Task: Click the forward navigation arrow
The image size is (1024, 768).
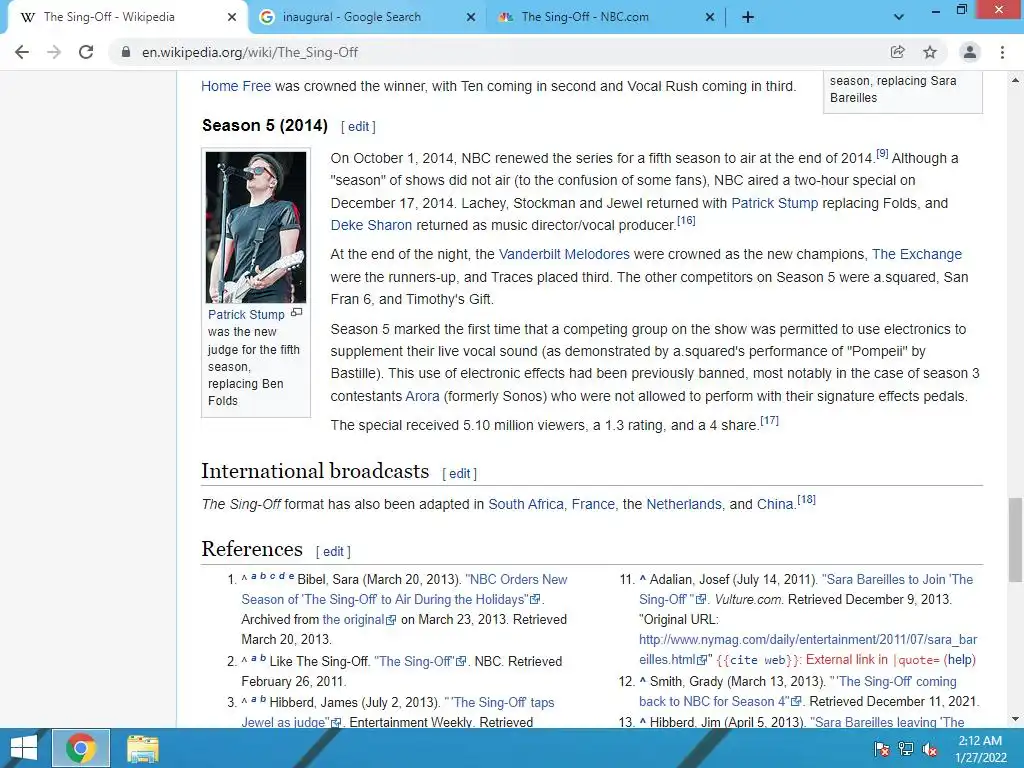Action: pyautogui.click(x=54, y=52)
